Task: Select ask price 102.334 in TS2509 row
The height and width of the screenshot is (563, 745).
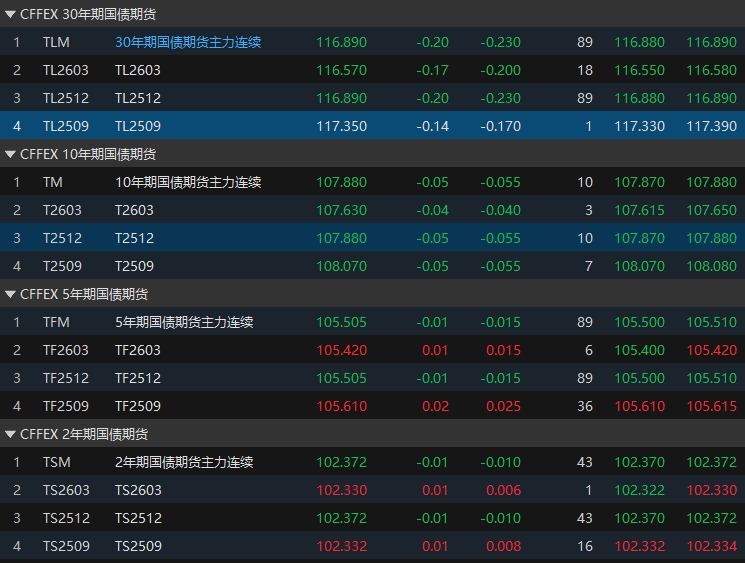Action: click(x=711, y=546)
